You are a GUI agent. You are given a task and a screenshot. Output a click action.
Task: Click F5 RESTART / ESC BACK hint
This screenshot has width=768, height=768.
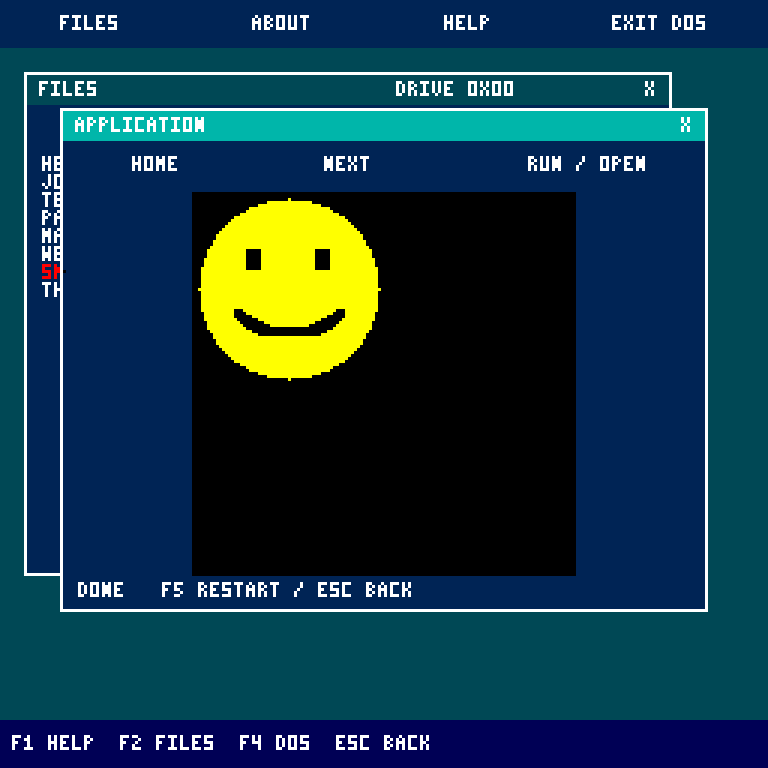(x=287, y=590)
